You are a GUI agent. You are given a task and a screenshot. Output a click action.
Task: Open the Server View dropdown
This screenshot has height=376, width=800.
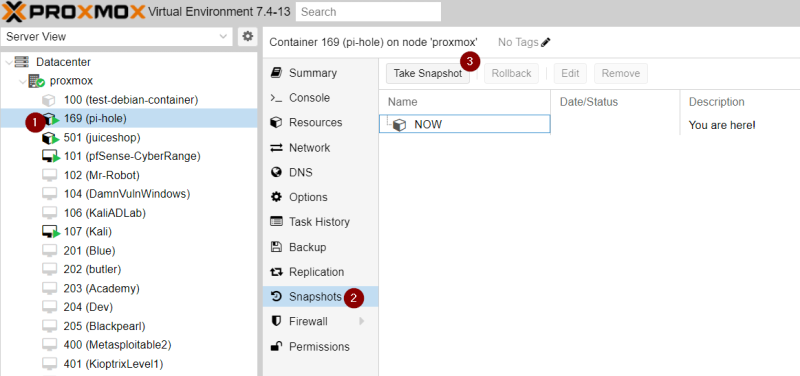coord(117,37)
